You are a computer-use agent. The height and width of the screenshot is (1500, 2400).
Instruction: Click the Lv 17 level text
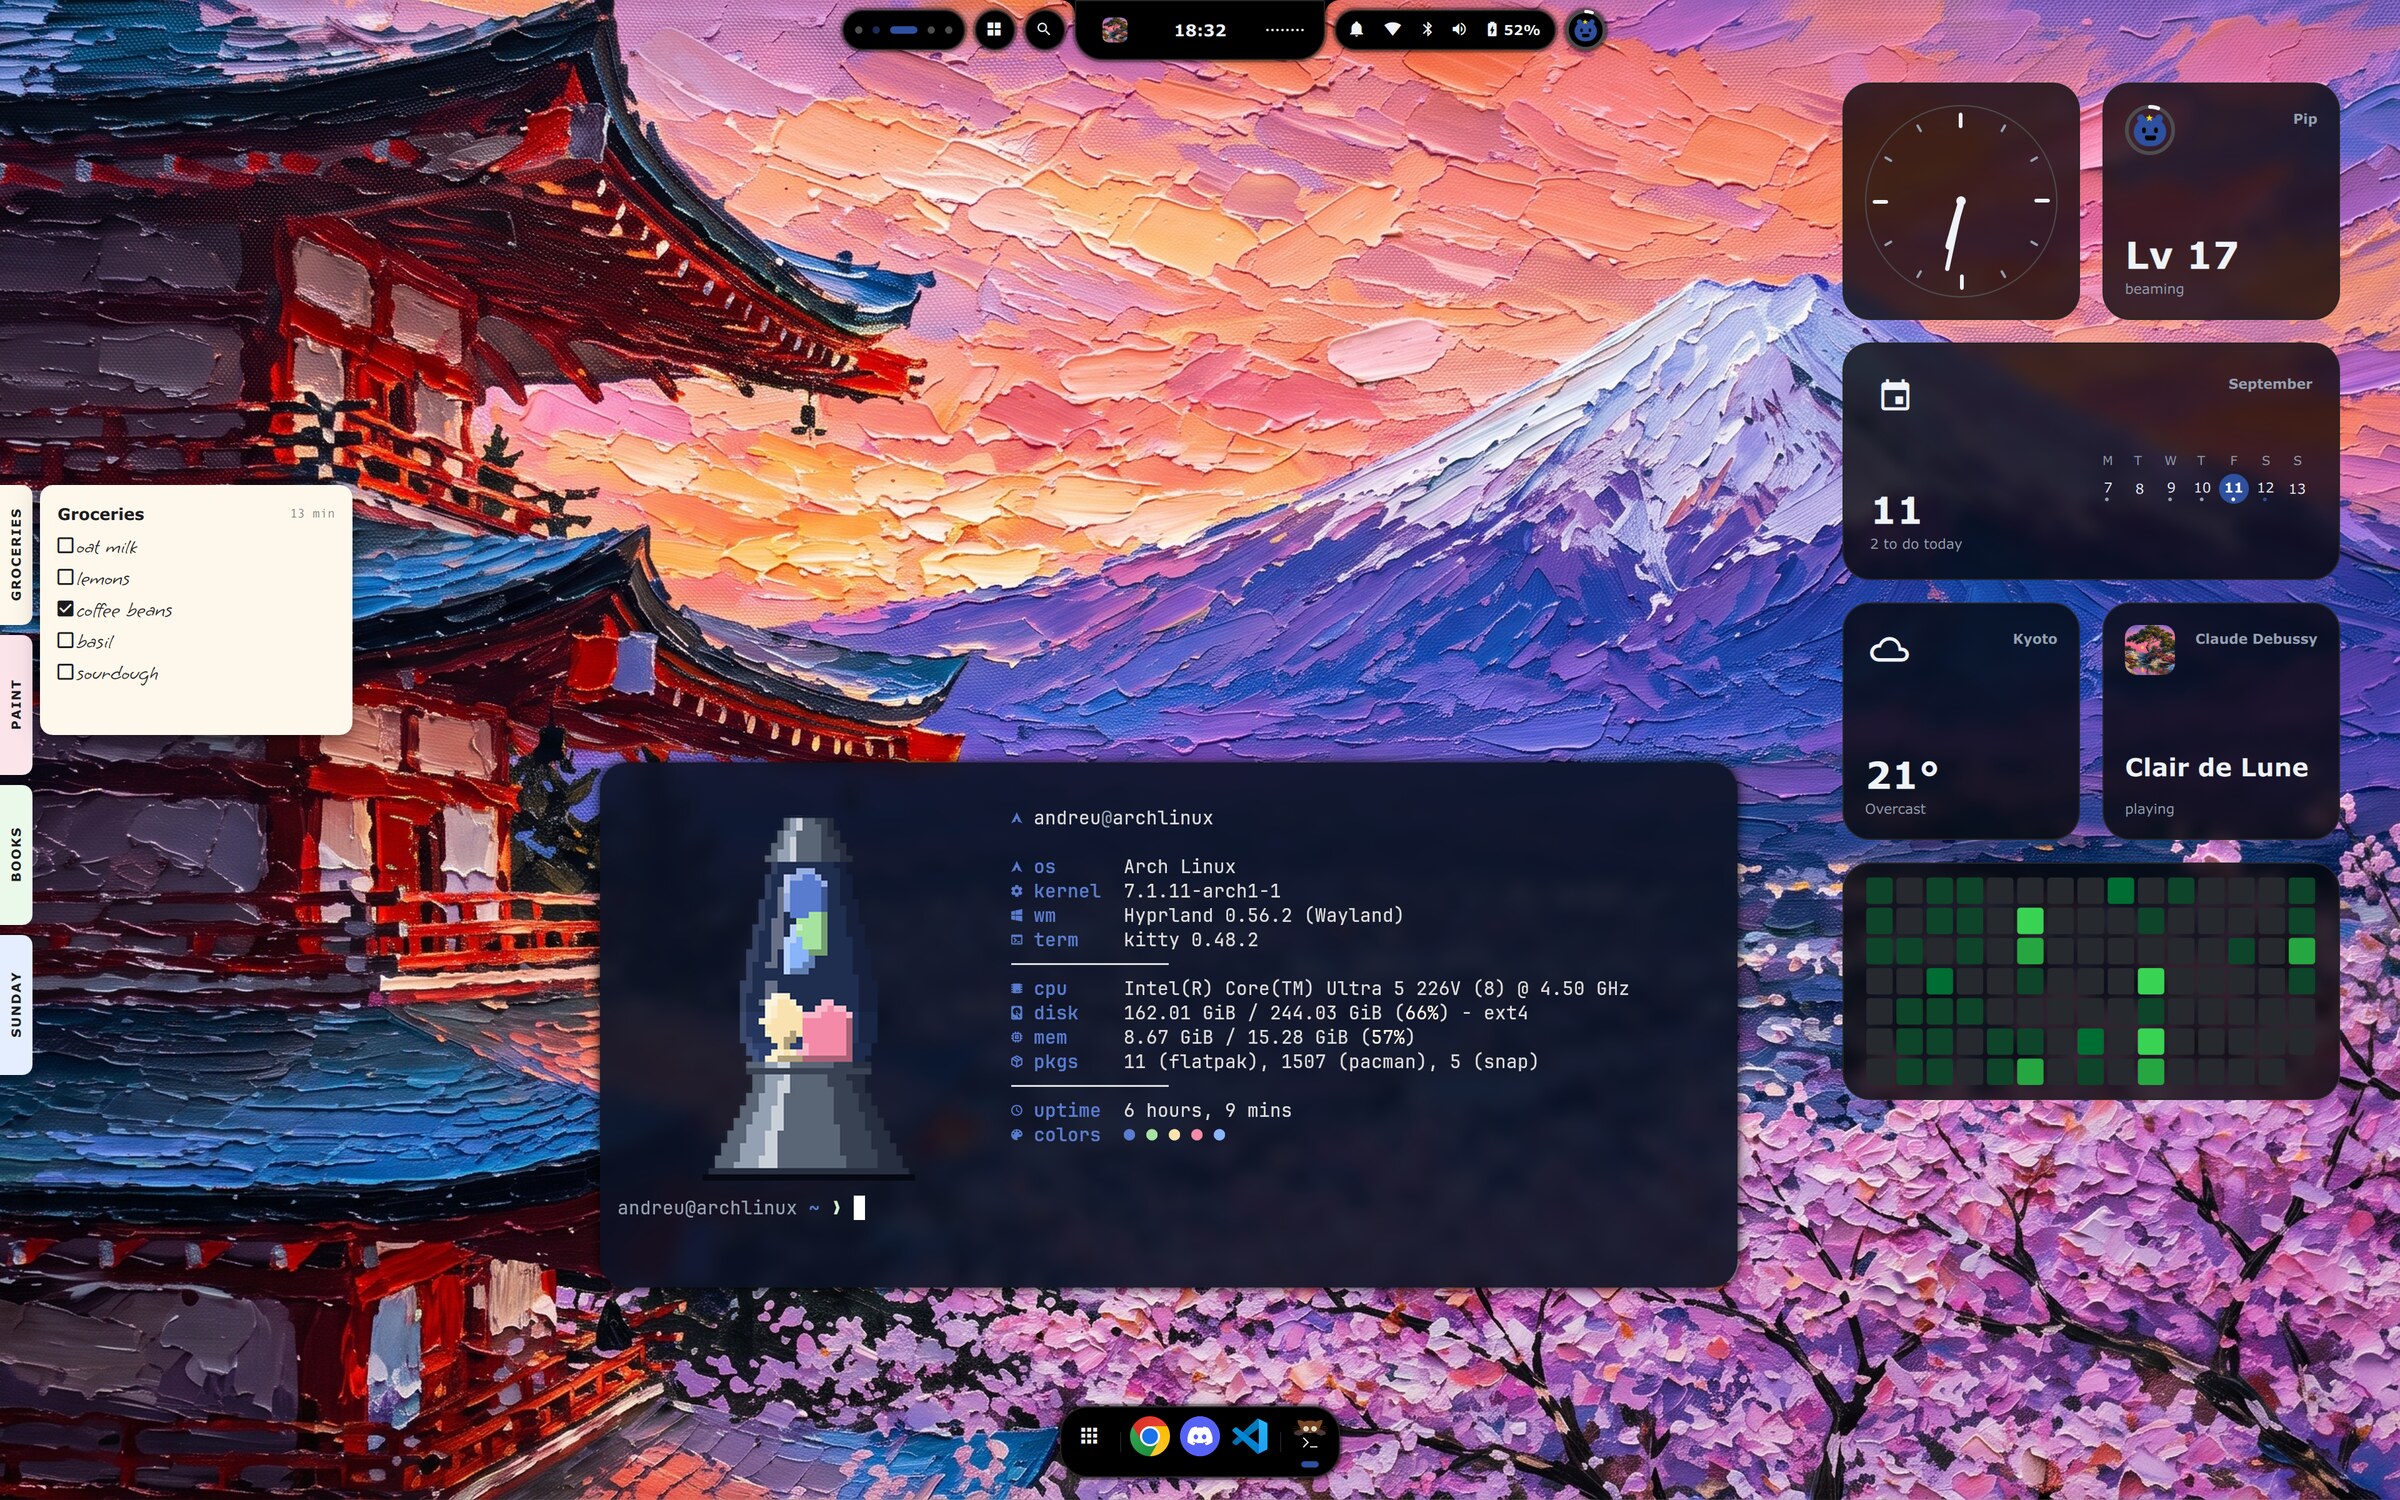2181,256
